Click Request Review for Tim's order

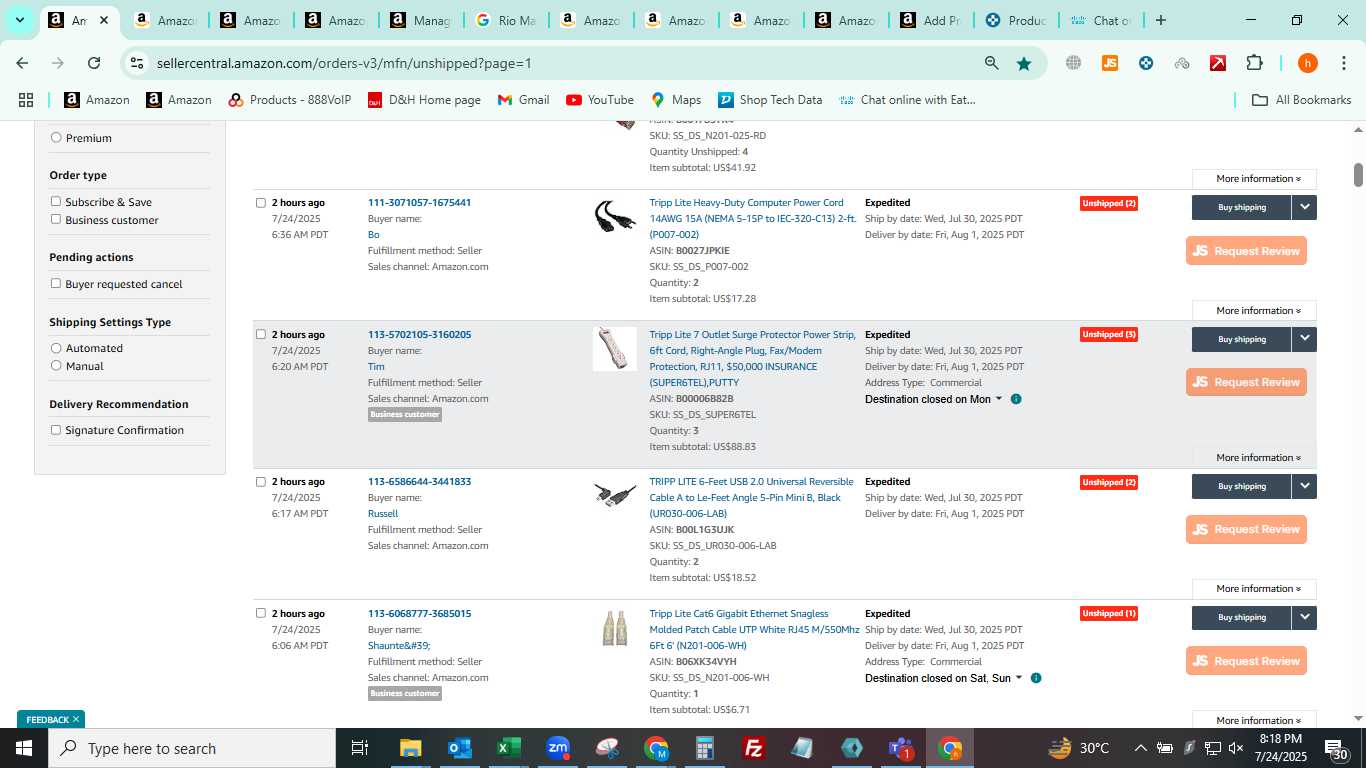(x=1246, y=382)
